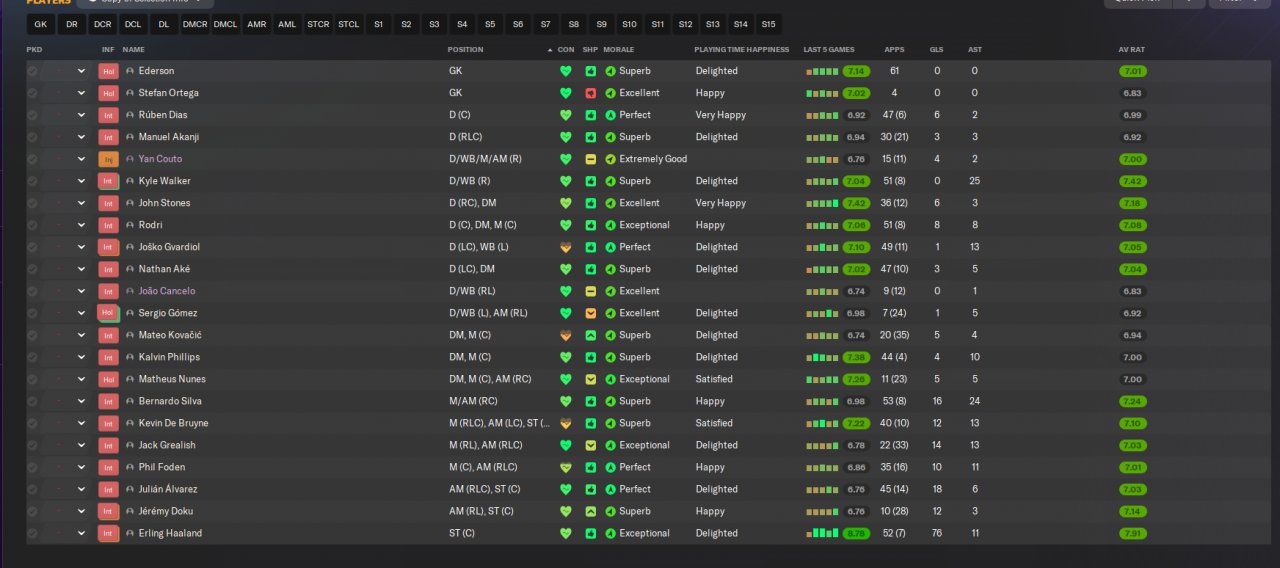This screenshot has width=1280, height=568.
Task: Click Ederson's green condition heart icon
Action: click(565, 71)
